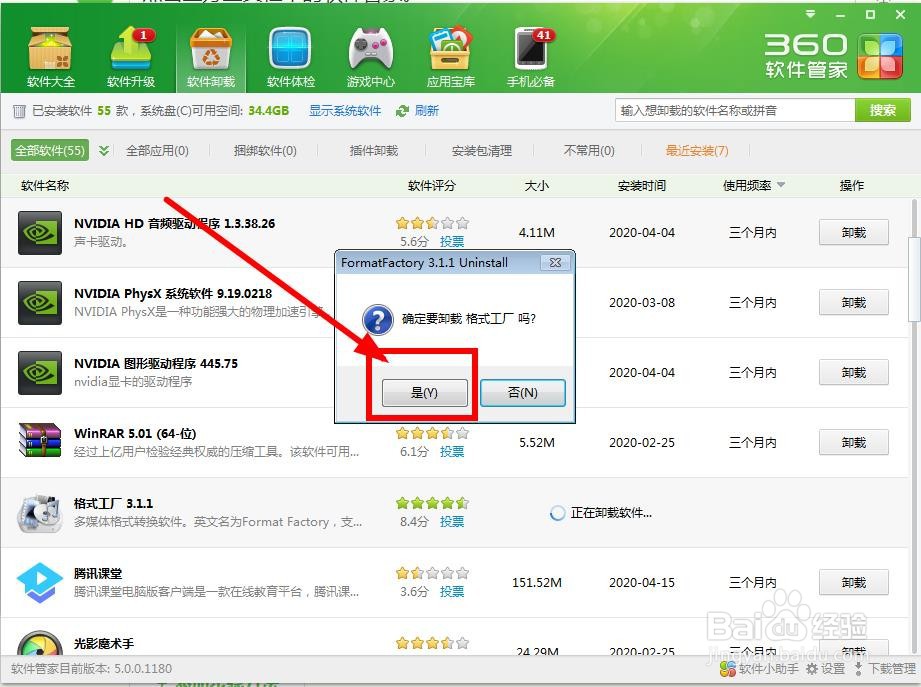Sort by 大小 column header
The height and width of the screenshot is (687, 921).
[x=537, y=186]
